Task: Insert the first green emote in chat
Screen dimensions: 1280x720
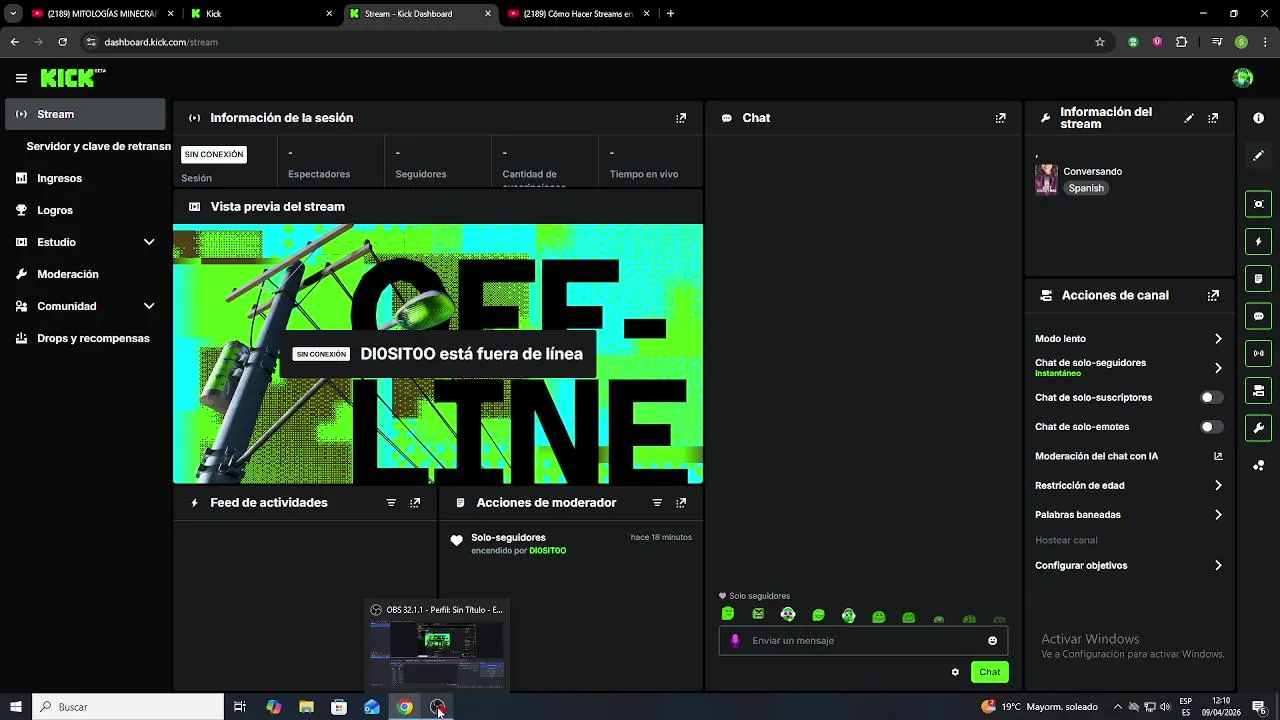Action: [x=728, y=614]
